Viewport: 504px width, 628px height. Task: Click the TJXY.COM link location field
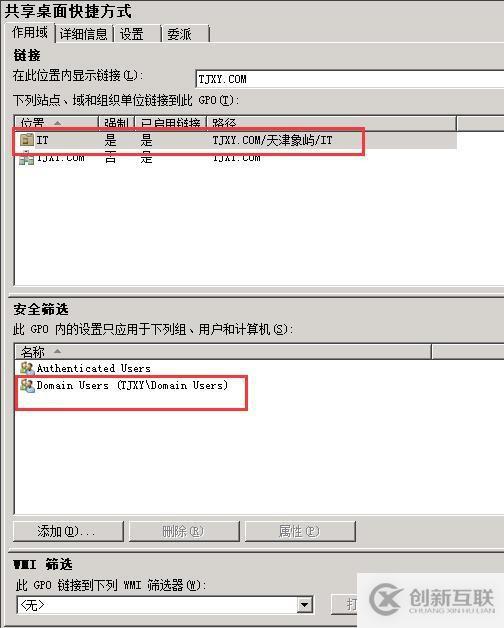point(349,79)
